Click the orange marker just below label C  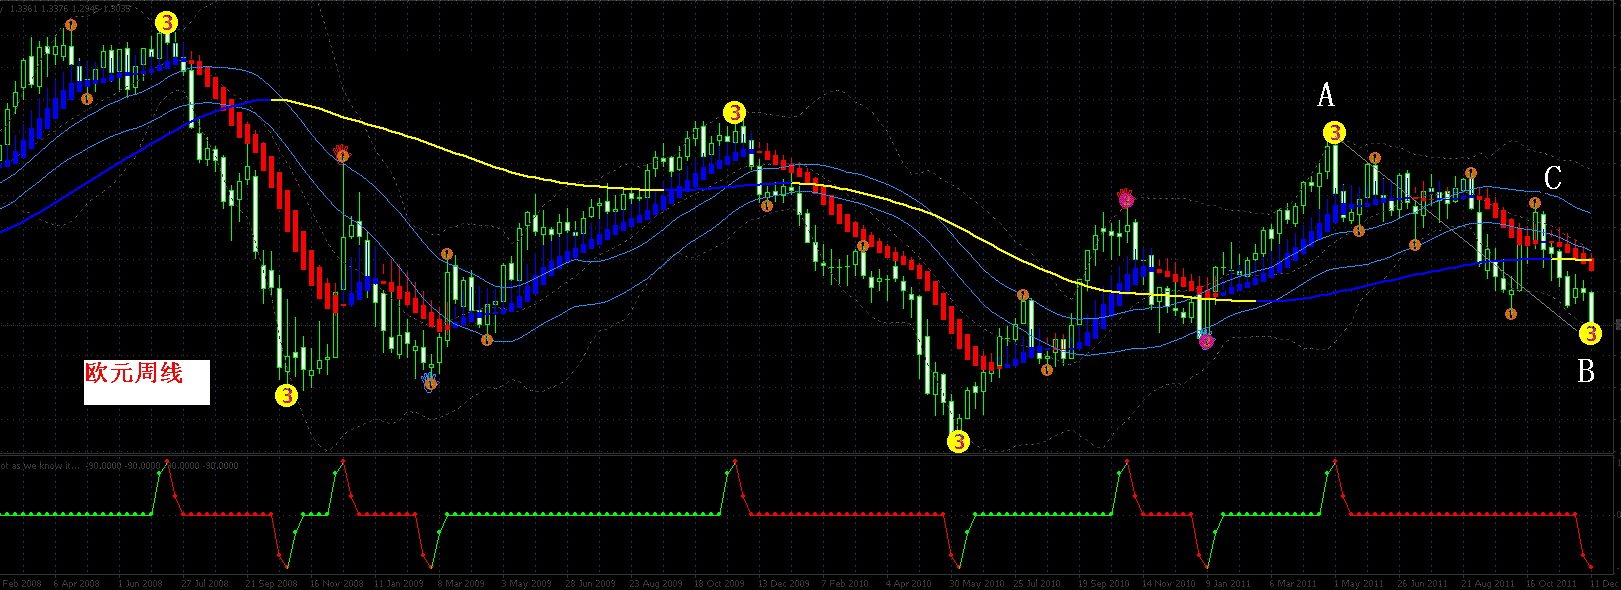pyautogui.click(x=1535, y=203)
